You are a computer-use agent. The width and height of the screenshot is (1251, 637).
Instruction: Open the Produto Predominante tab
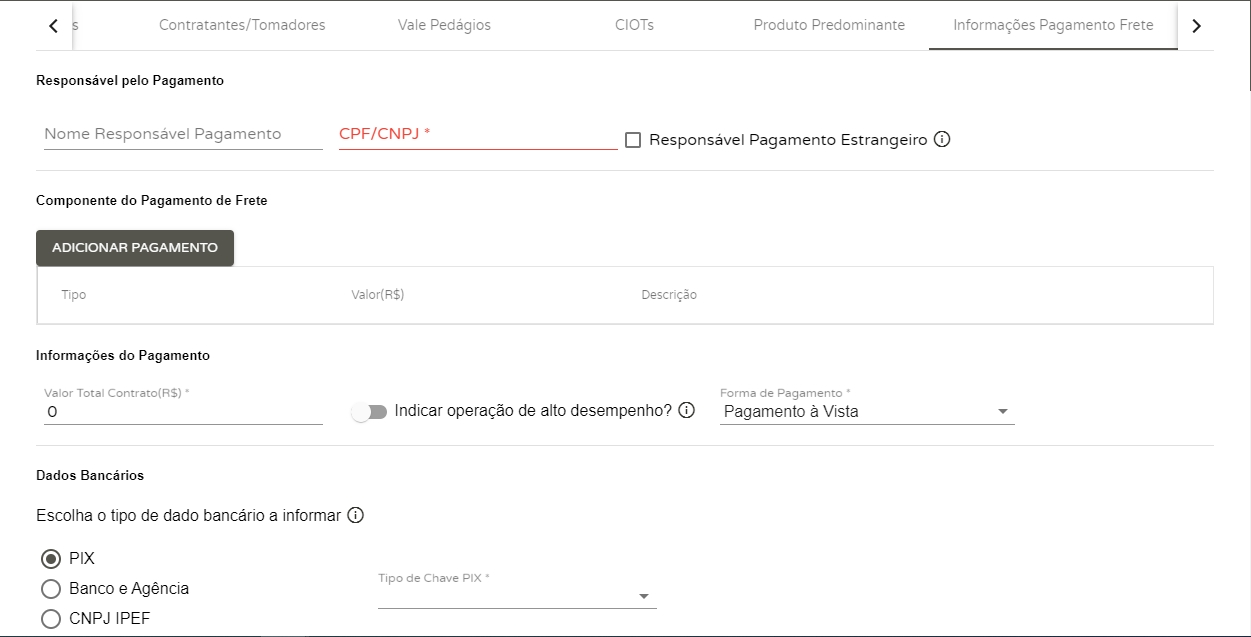point(829,25)
